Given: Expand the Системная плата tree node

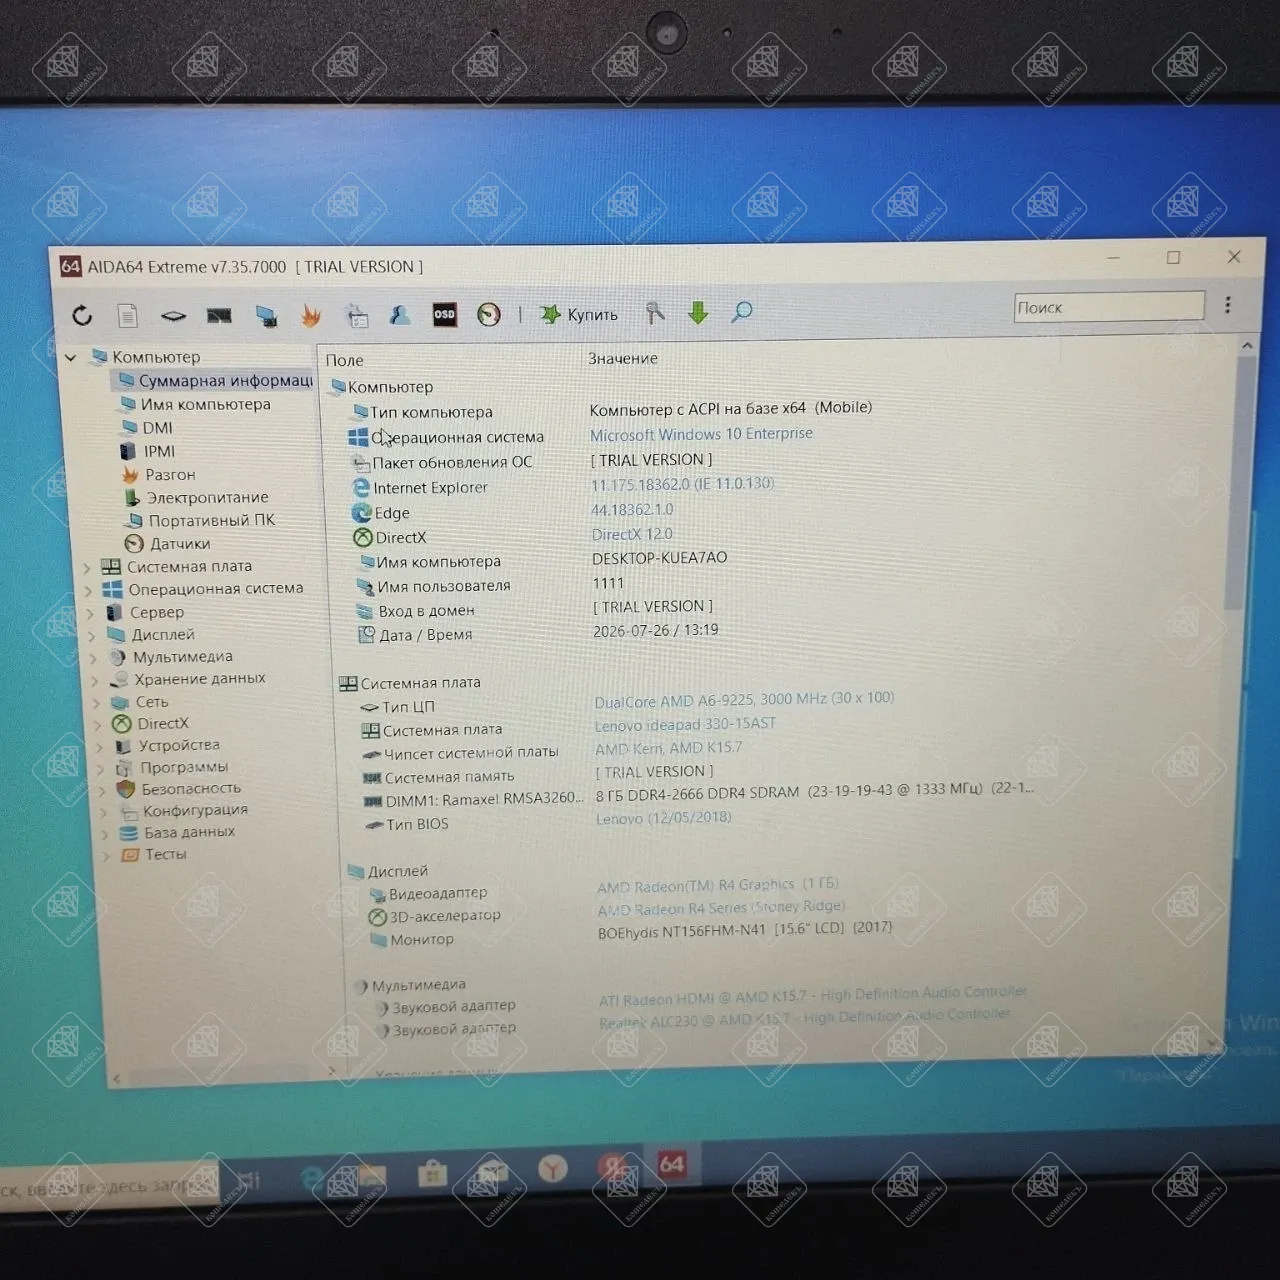Looking at the screenshot, I should (87, 567).
